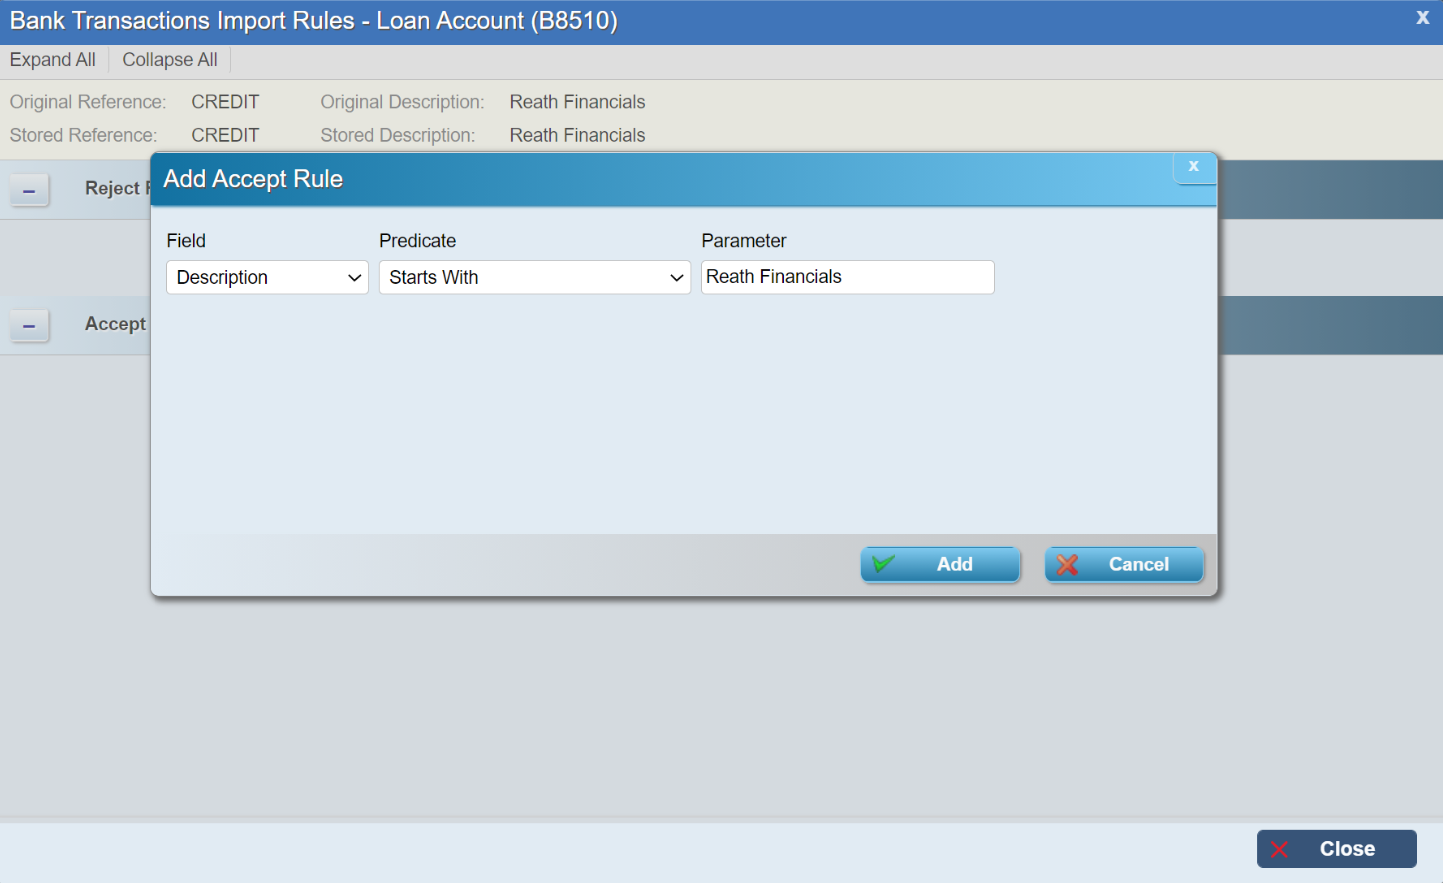The image size is (1443, 883).
Task: Open the Predicate dropdown showing Starts With
Action: [x=534, y=278]
